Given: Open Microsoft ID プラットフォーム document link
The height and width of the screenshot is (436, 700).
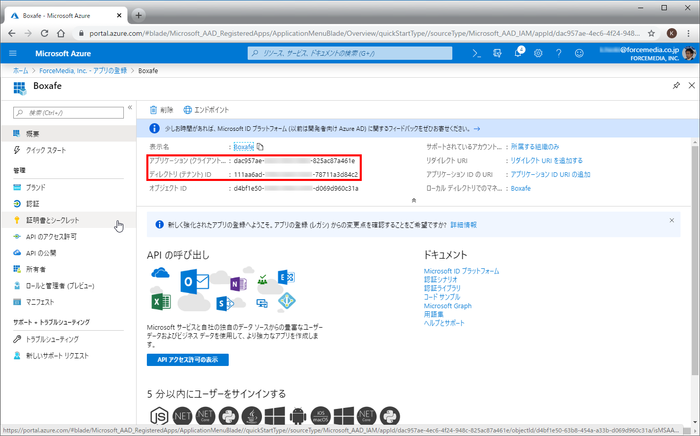Looking at the screenshot, I should tap(461, 271).
